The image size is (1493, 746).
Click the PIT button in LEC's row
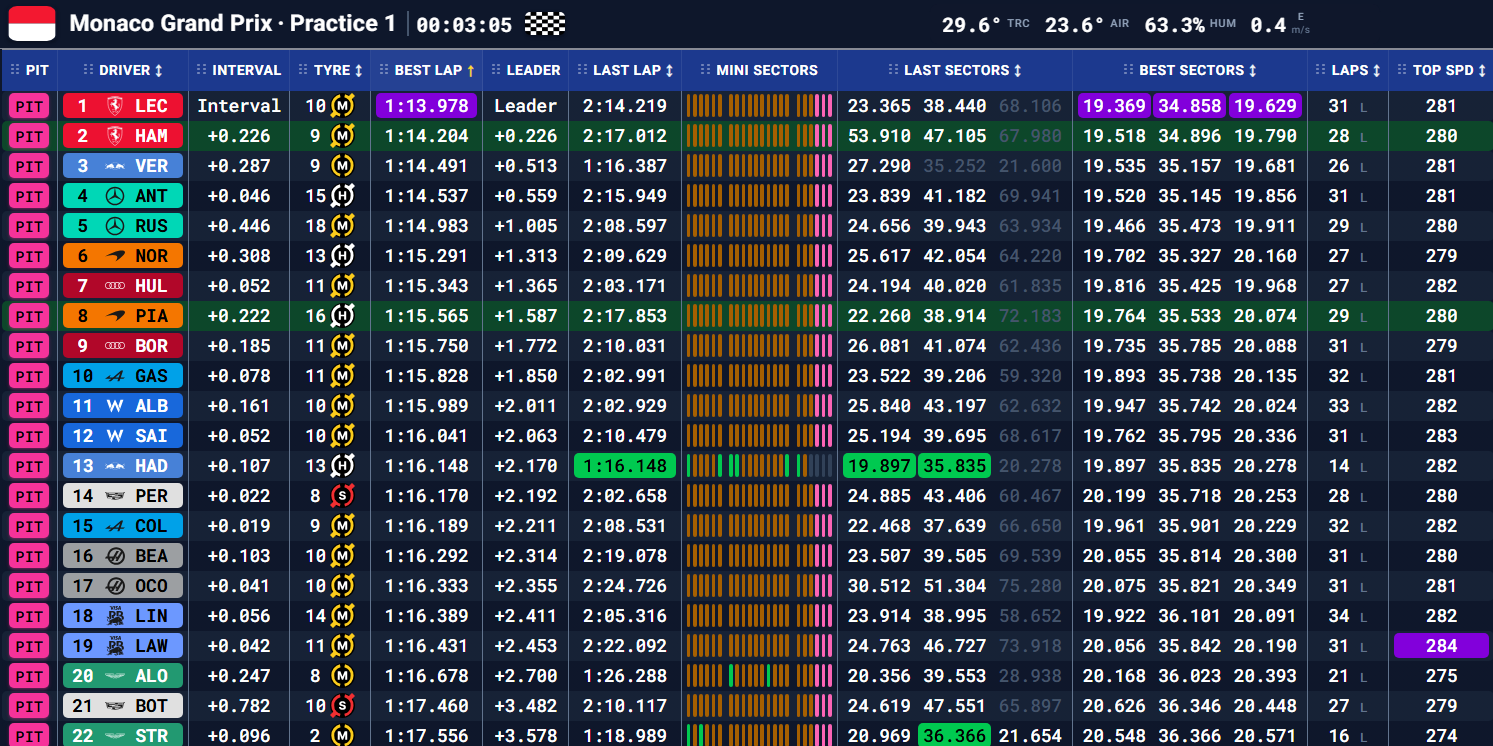(29, 106)
